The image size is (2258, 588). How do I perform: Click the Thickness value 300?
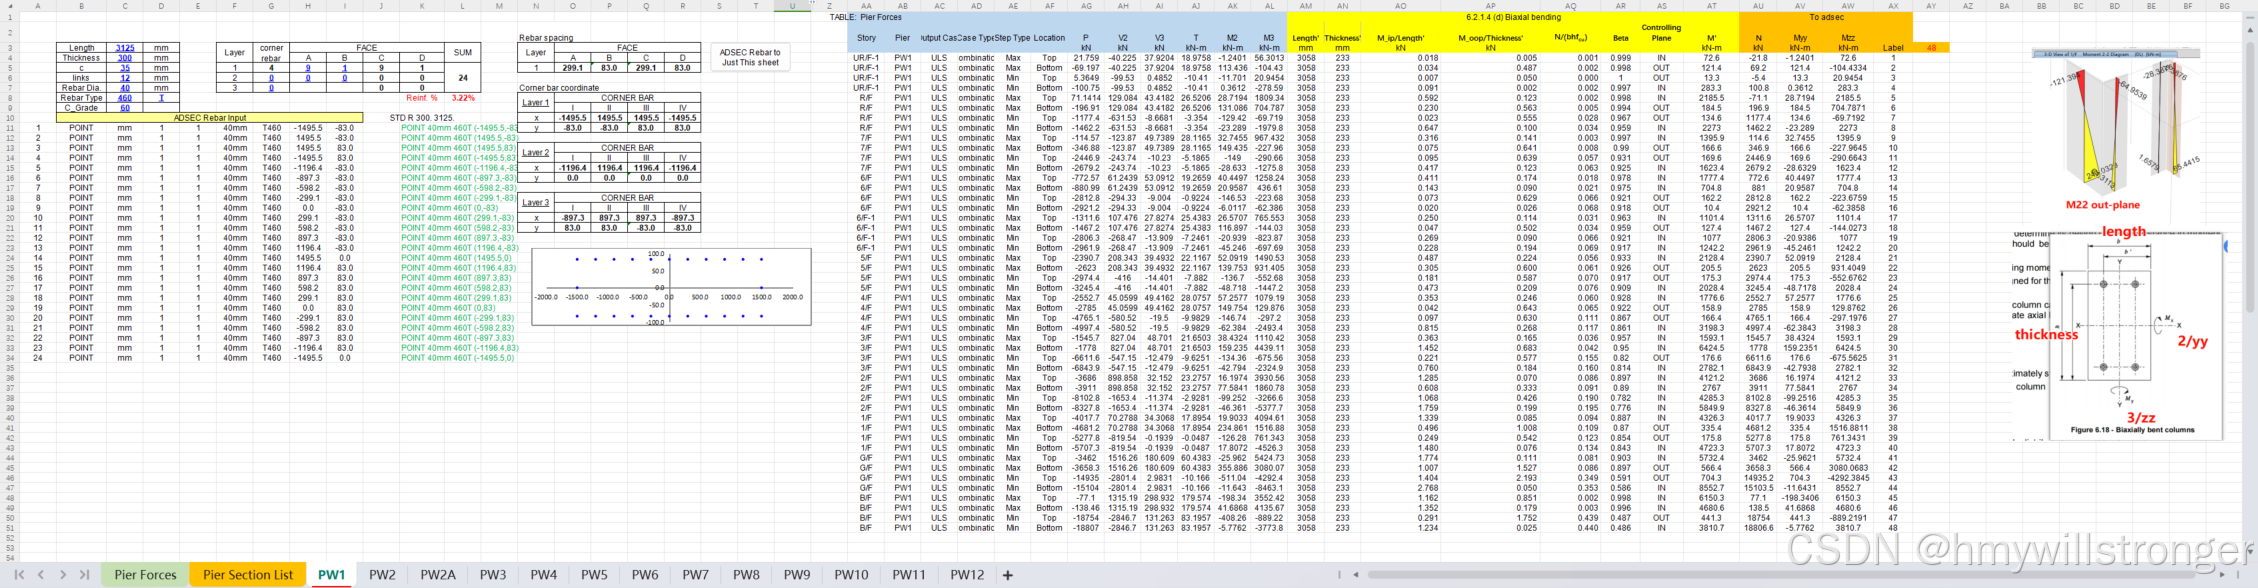[125, 58]
